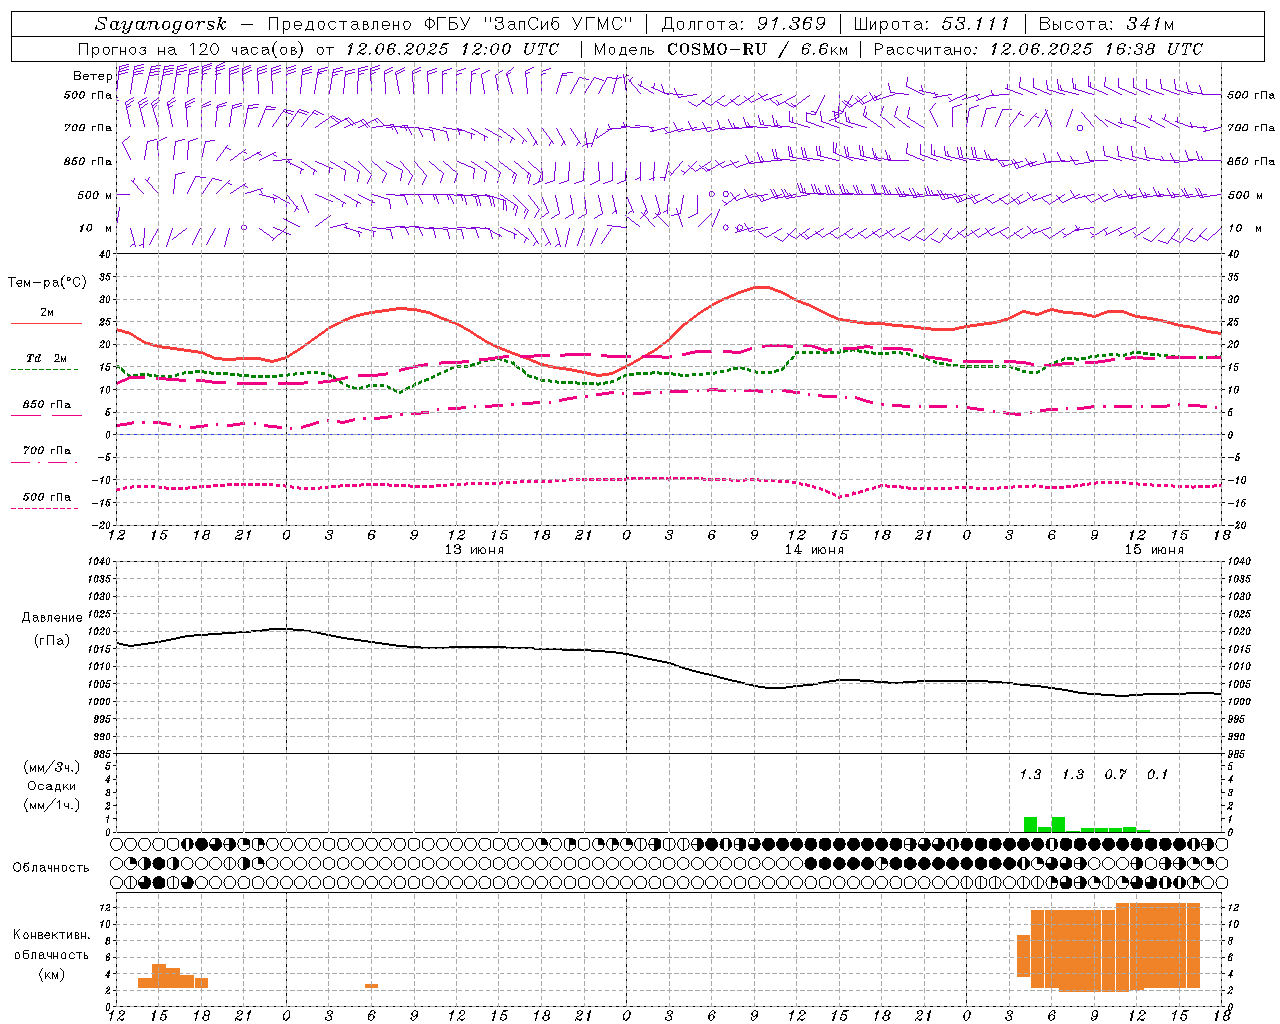1280x1024 pixels.
Task: Click the 'Облачность' cloud cover label
Action: pyautogui.click(x=51, y=868)
